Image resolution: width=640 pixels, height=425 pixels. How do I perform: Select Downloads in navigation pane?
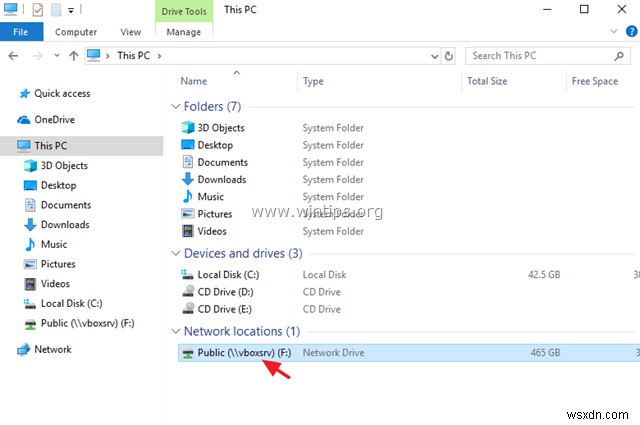[57, 225]
